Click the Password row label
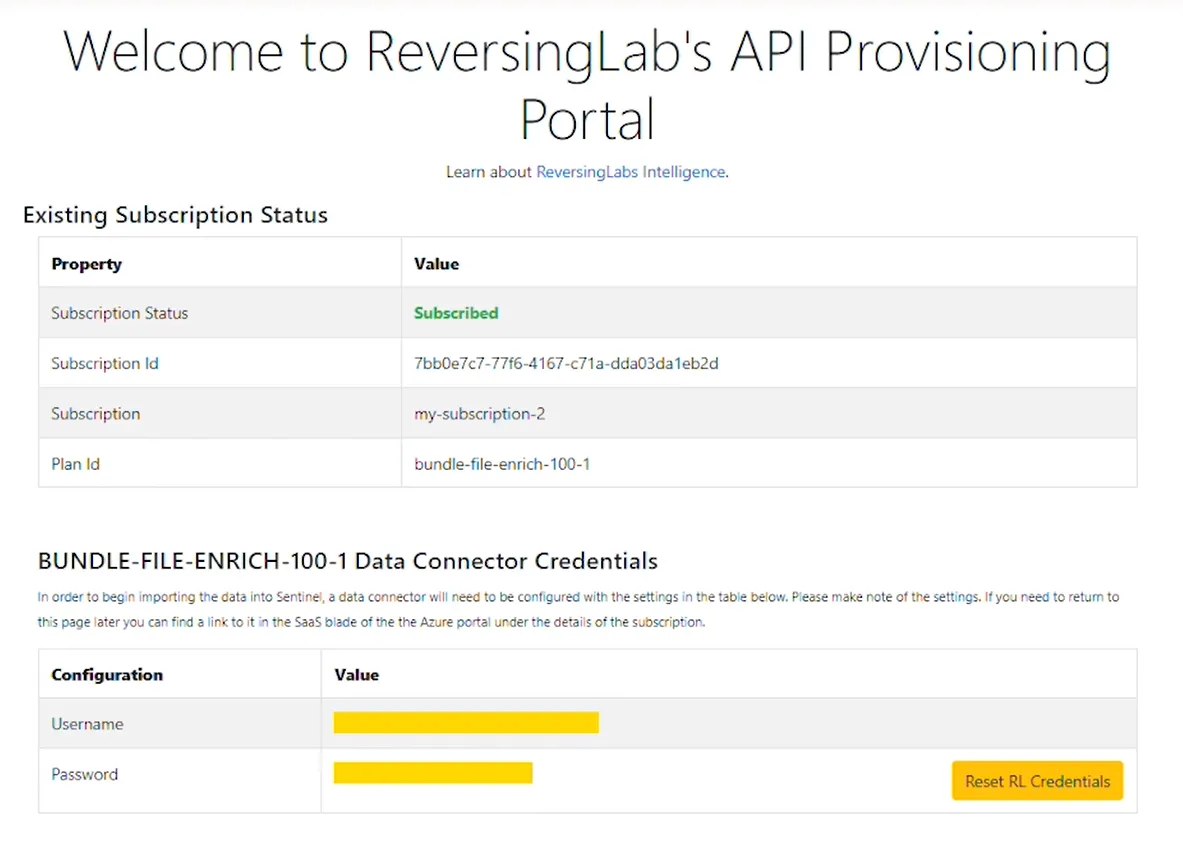The height and width of the screenshot is (855, 1183). pyautogui.click(x=84, y=773)
